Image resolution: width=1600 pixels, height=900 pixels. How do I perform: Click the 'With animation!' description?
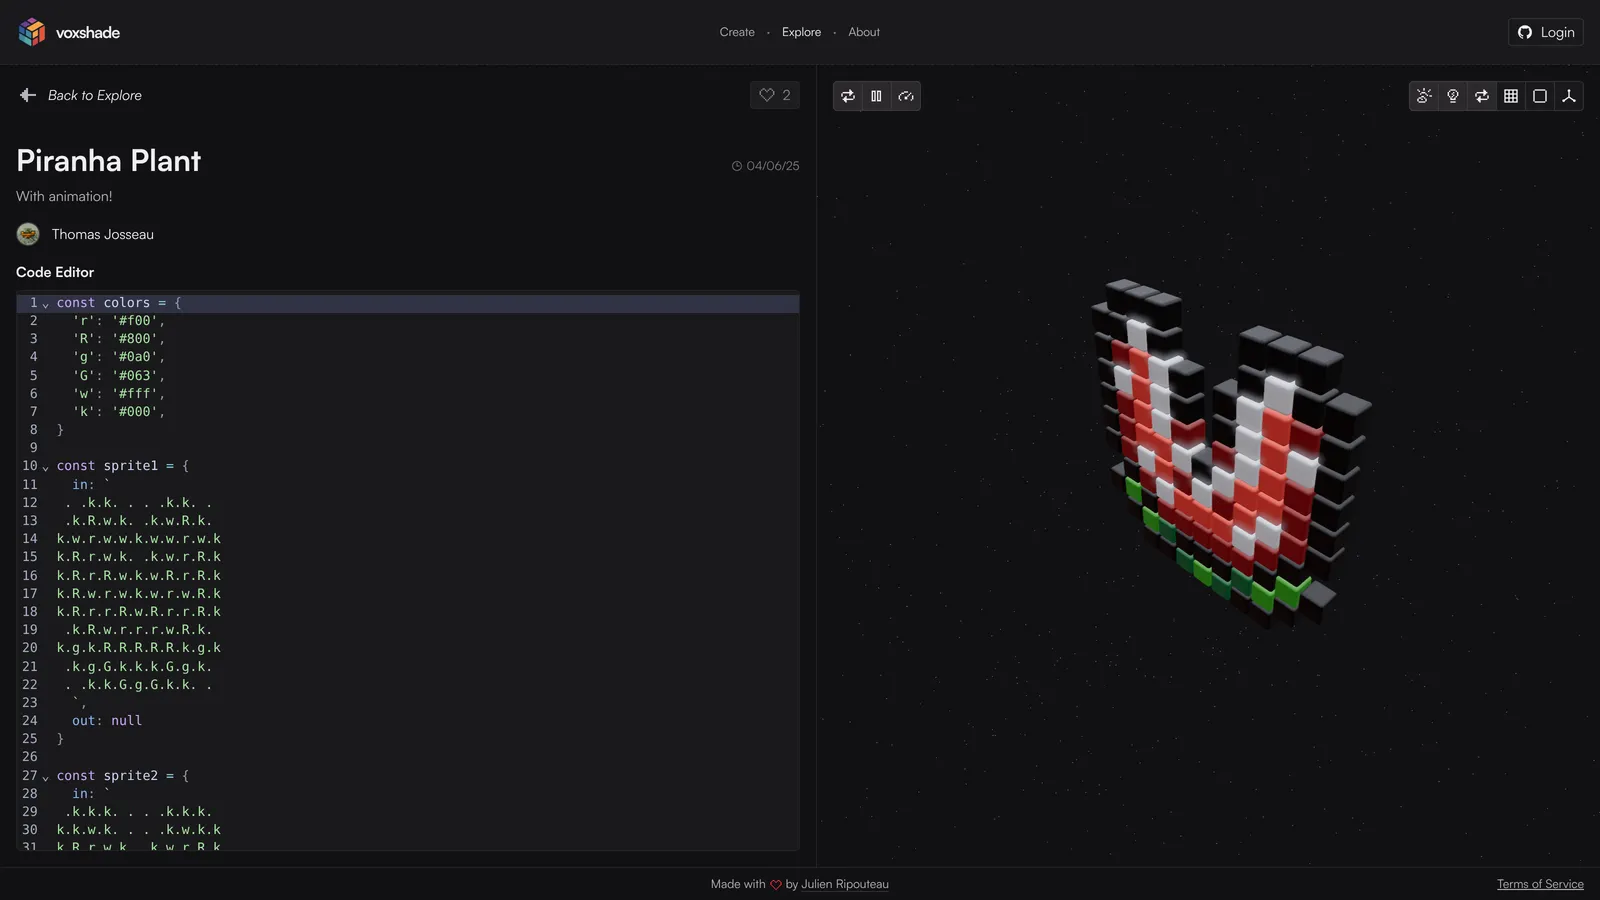(64, 196)
